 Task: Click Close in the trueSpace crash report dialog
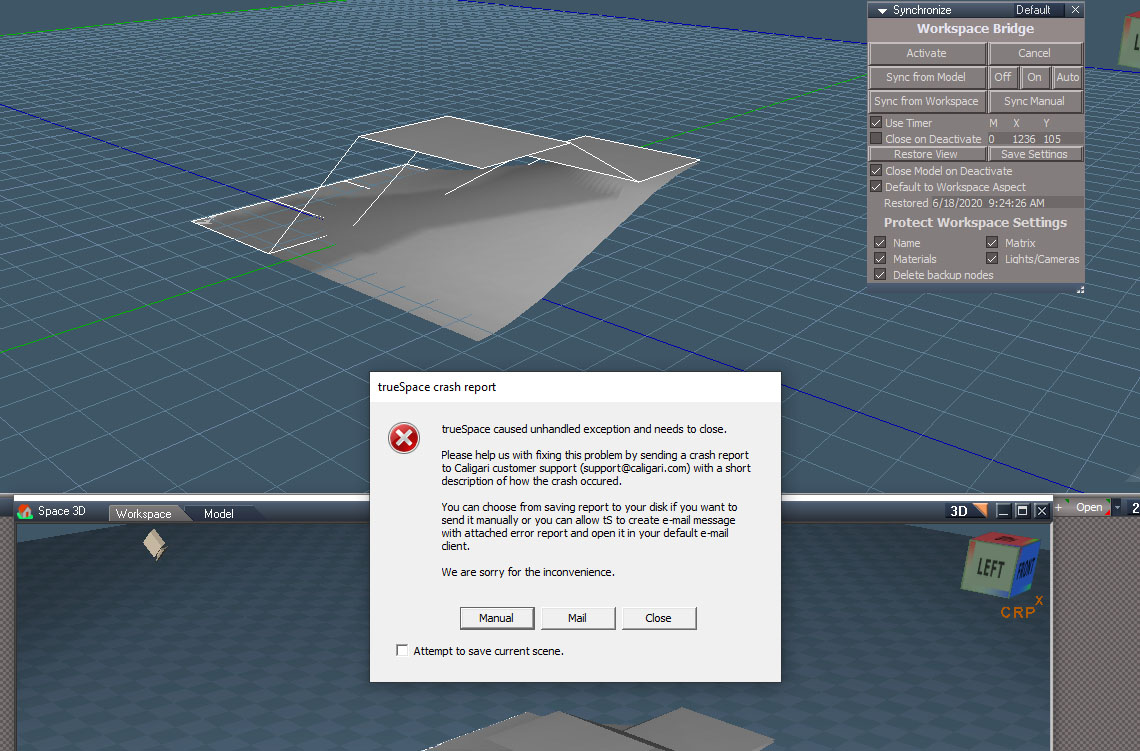coord(659,618)
